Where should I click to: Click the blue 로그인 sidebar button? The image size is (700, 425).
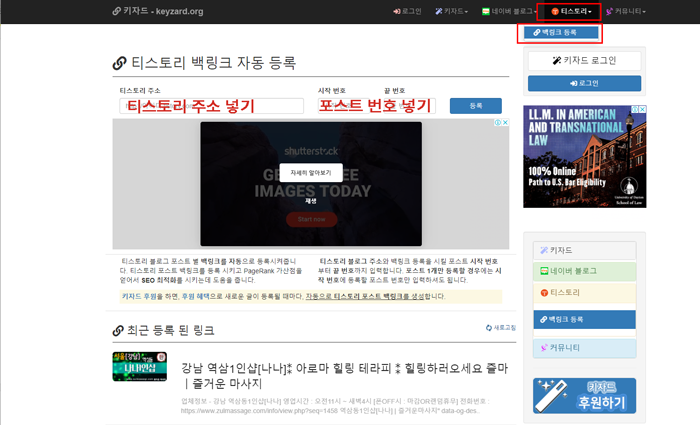pyautogui.click(x=584, y=83)
